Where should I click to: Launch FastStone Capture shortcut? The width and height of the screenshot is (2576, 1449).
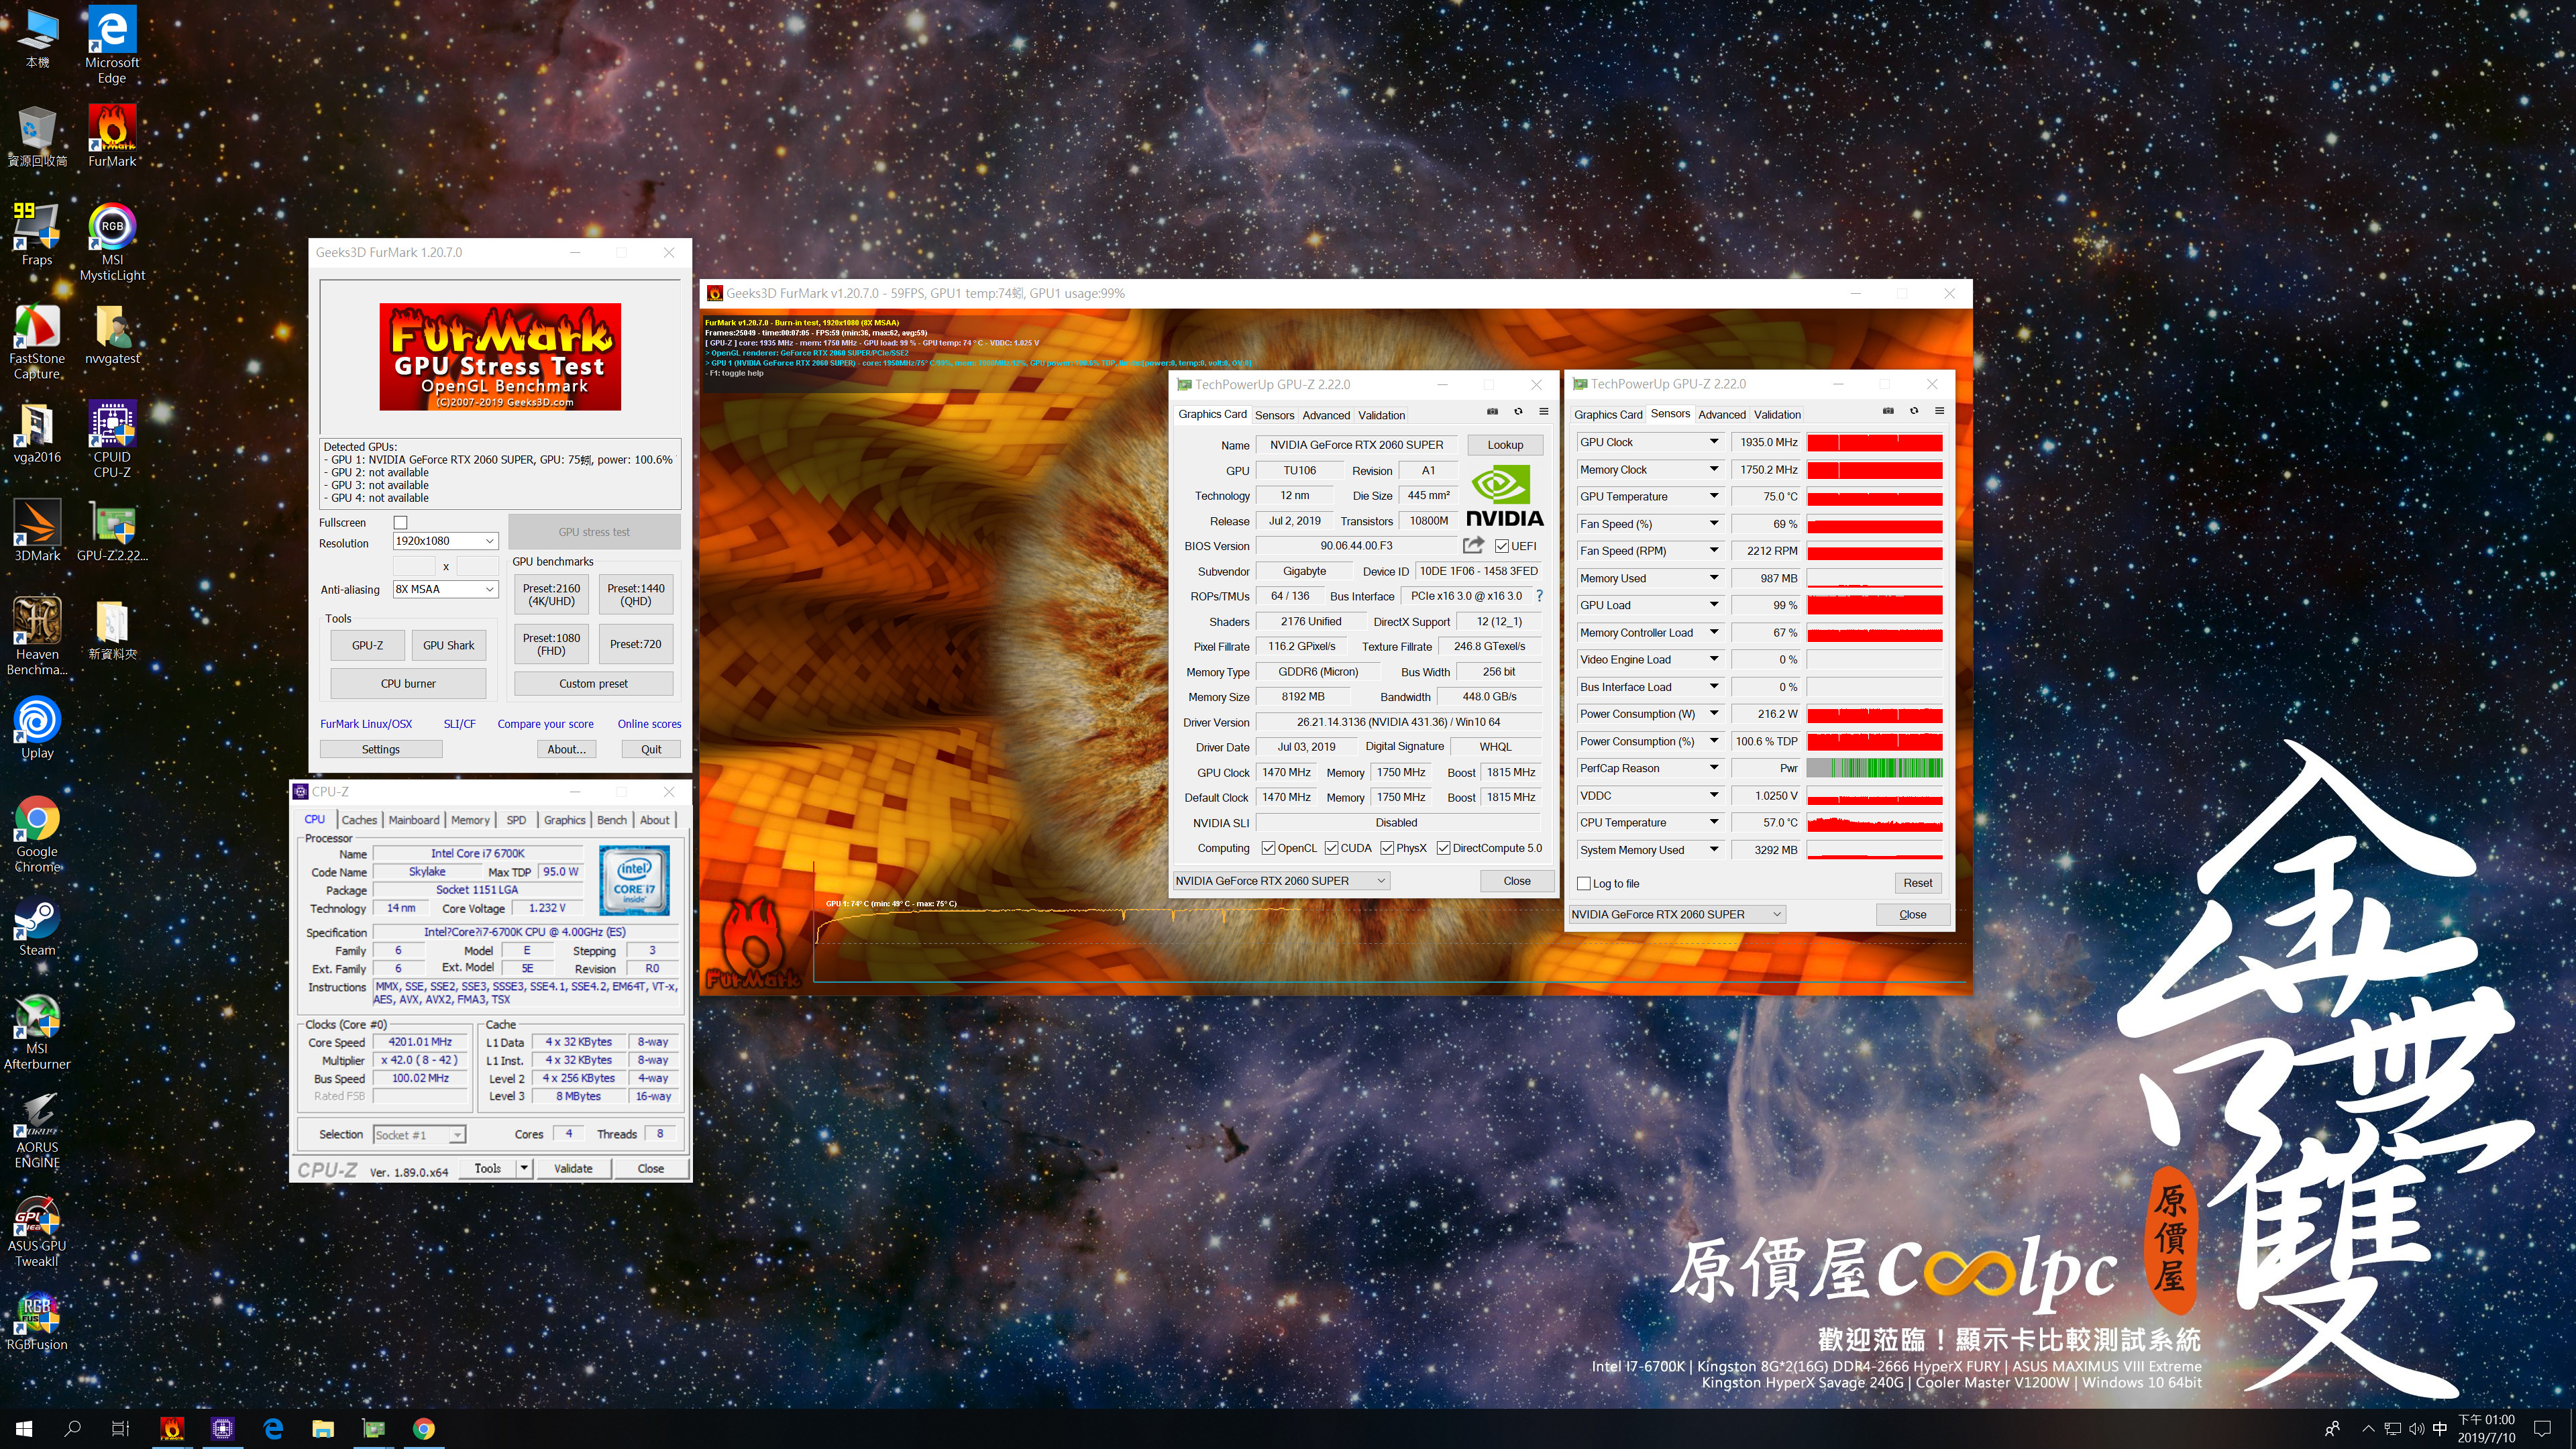(37, 341)
